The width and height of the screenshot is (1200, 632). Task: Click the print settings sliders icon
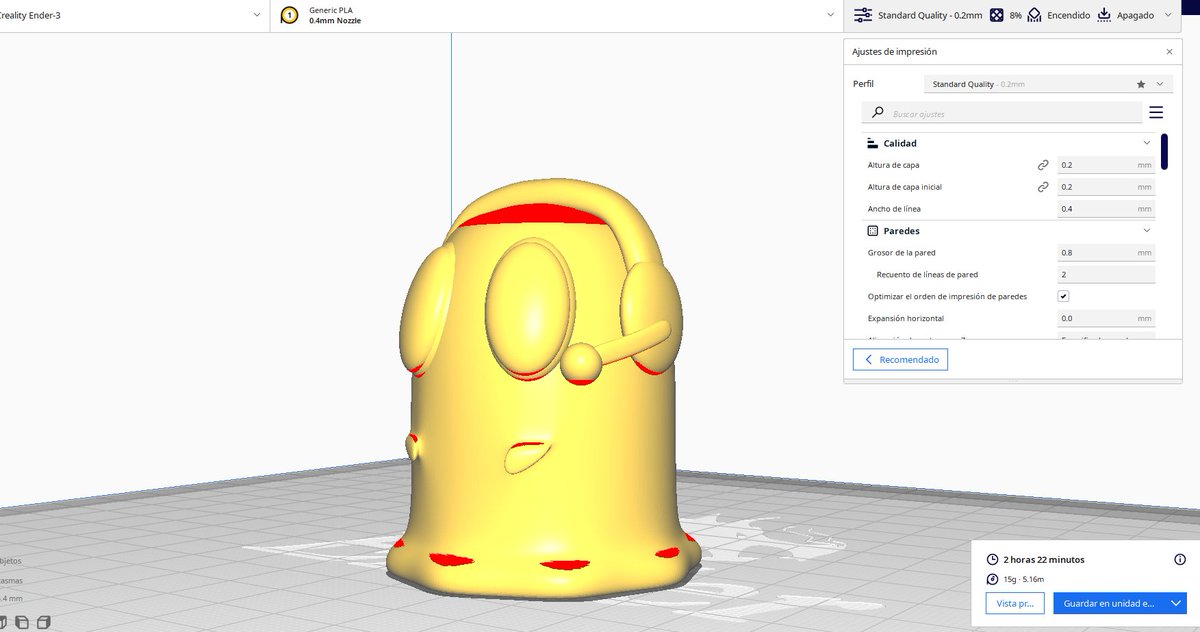pyautogui.click(x=863, y=15)
